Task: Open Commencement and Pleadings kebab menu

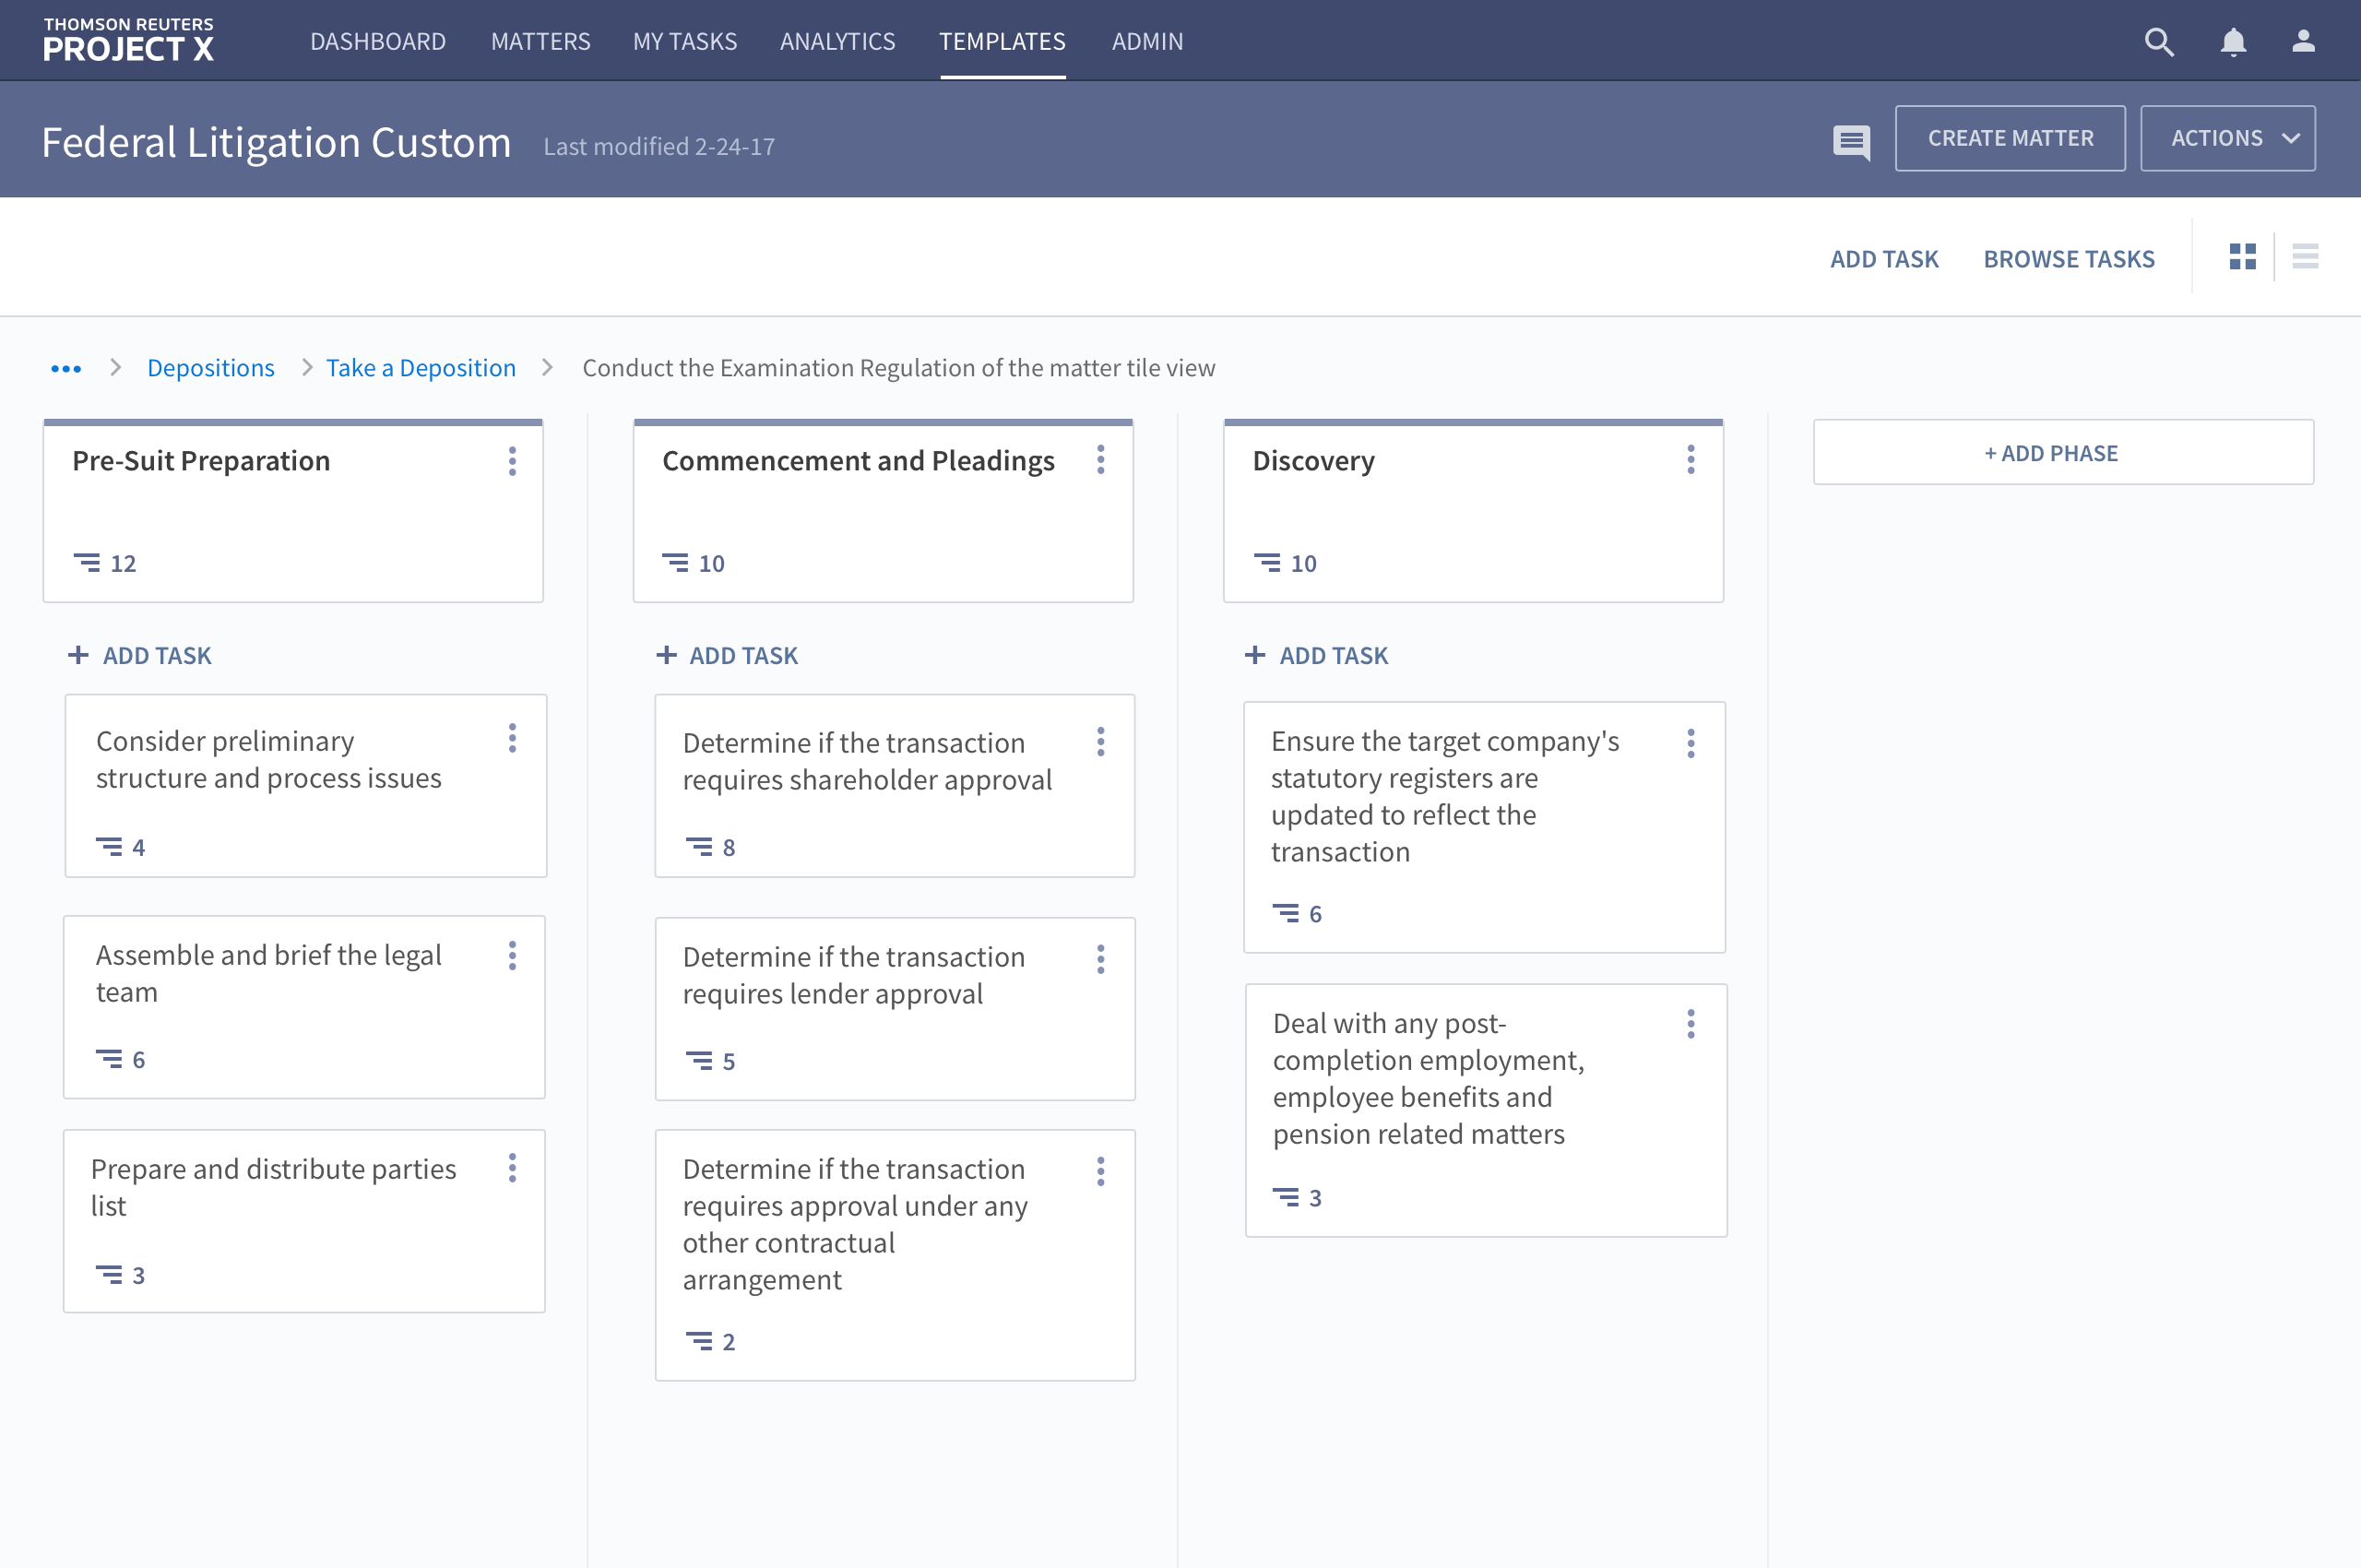Action: [x=1100, y=460]
